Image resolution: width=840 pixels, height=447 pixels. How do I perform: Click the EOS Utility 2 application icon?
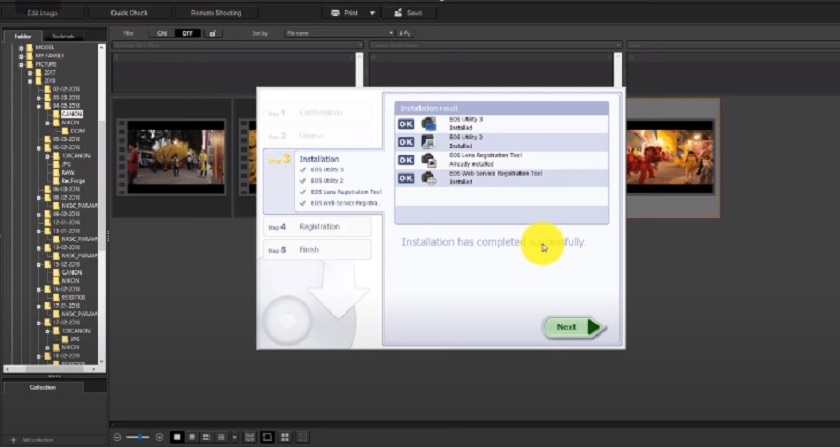click(429, 142)
